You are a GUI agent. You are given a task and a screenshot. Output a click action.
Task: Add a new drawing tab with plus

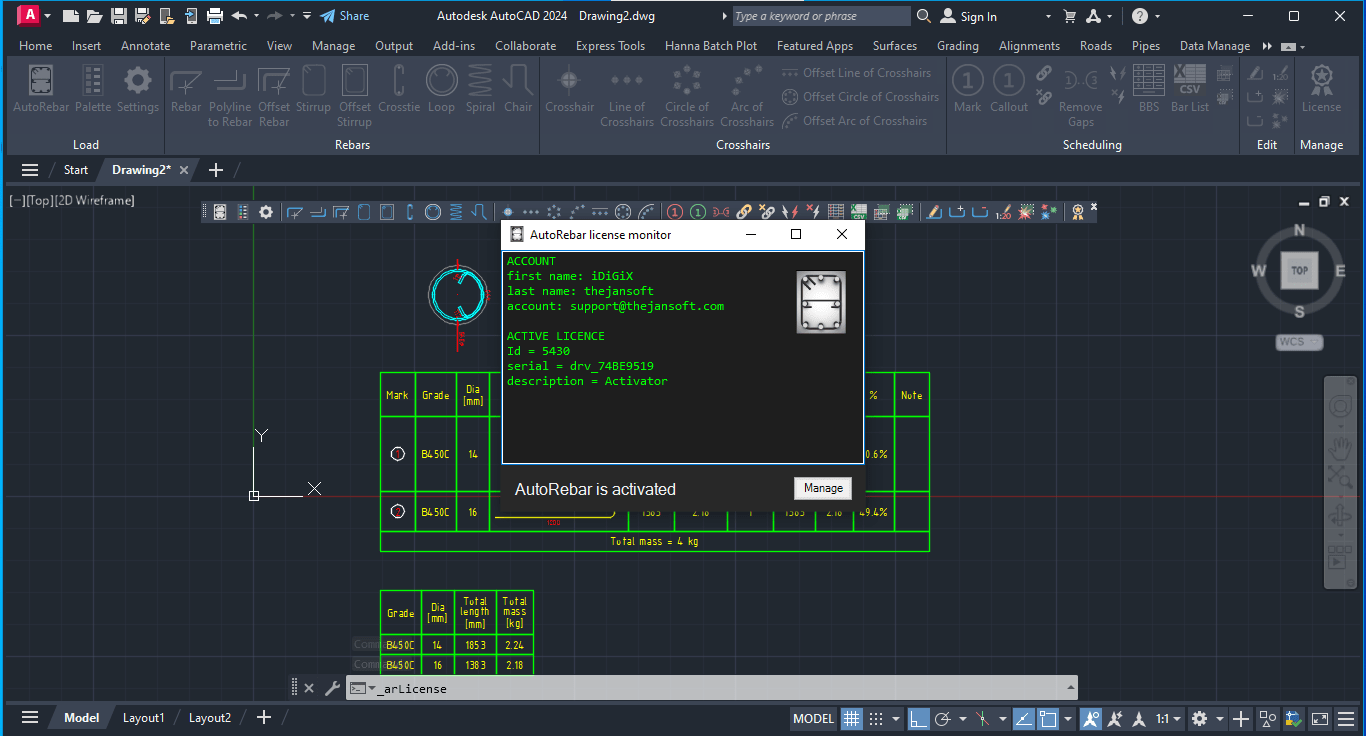click(216, 170)
